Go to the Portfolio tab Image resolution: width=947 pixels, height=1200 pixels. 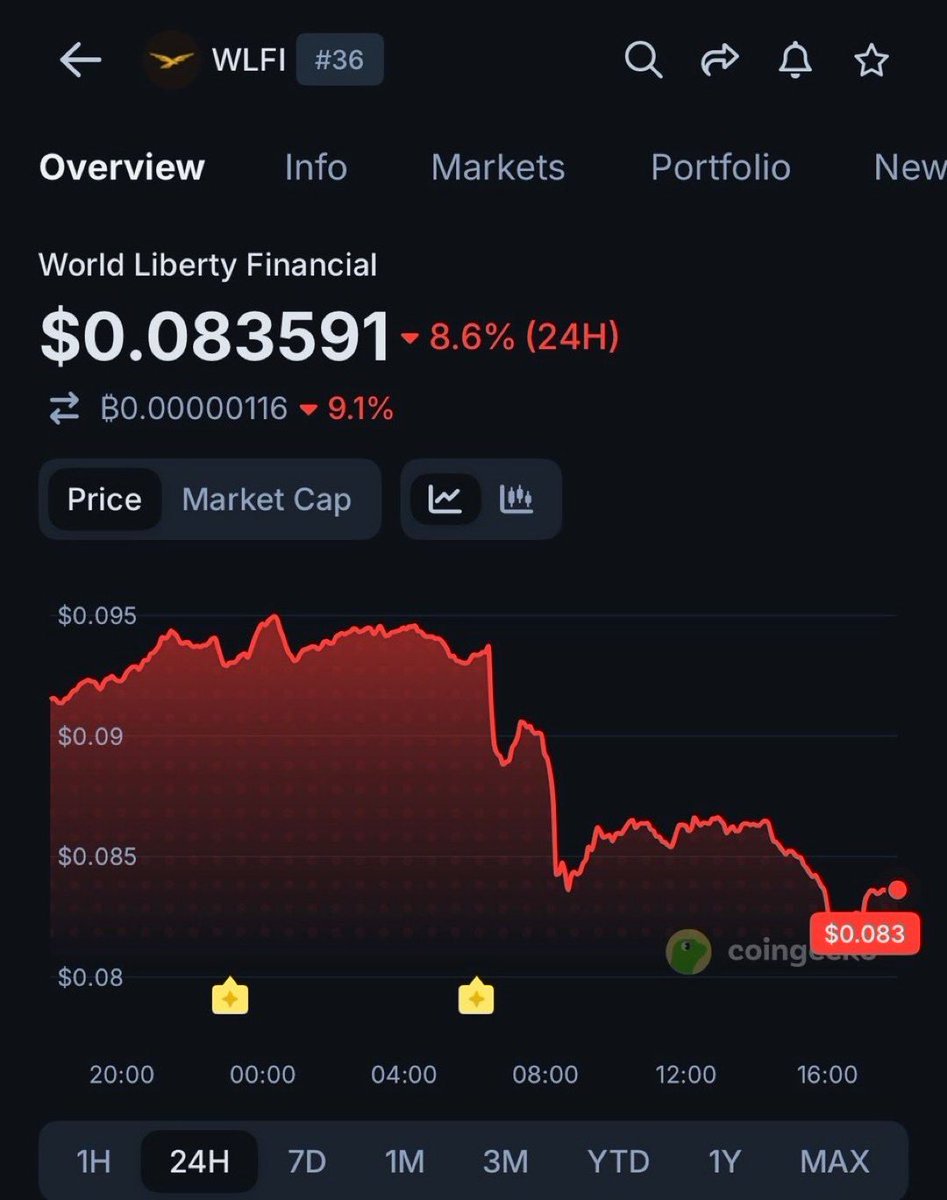tap(720, 167)
